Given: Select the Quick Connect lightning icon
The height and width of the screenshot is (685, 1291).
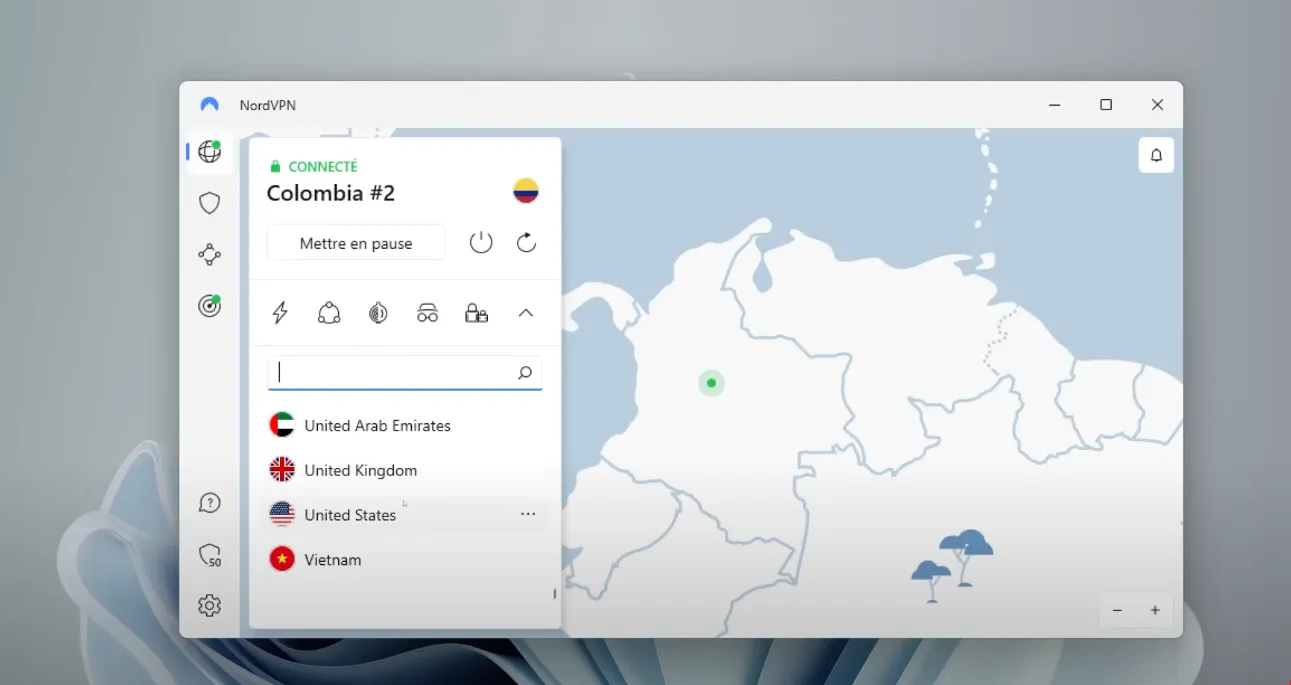Looking at the screenshot, I should point(280,313).
